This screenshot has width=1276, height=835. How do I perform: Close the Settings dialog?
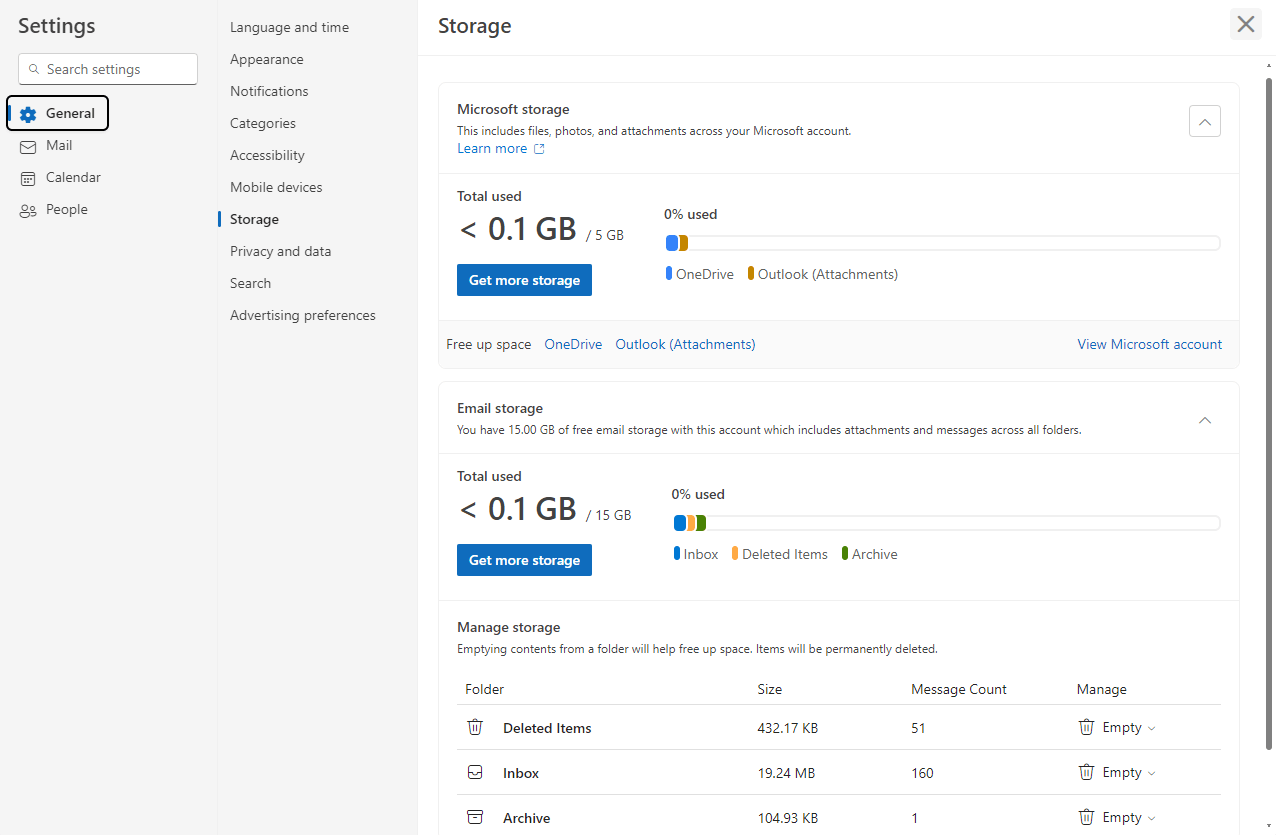point(1246,24)
